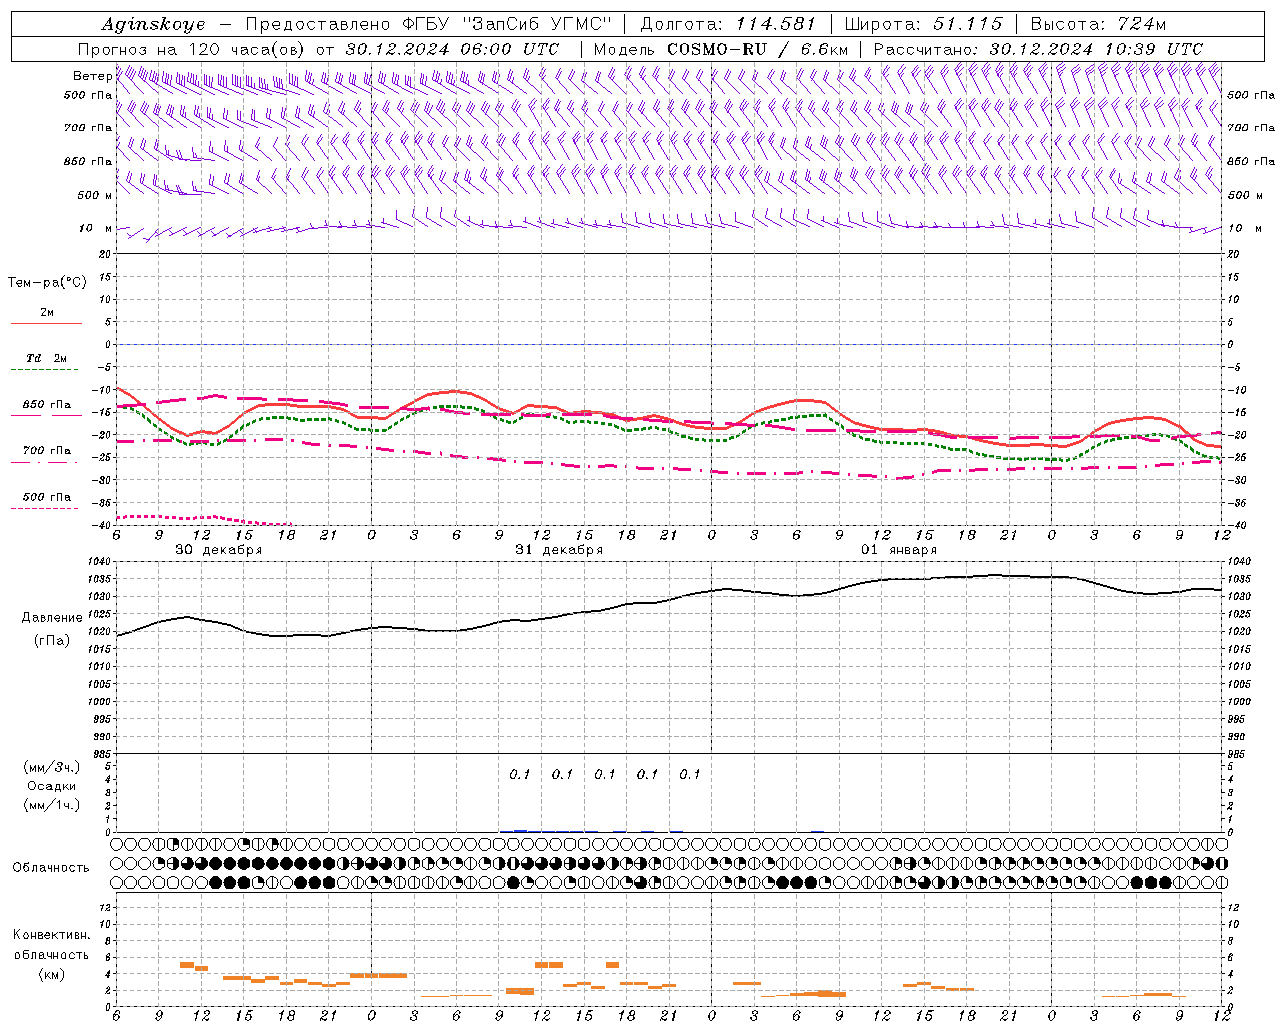Click the (мм/3ч.) precipitation unit label

tap(52, 767)
